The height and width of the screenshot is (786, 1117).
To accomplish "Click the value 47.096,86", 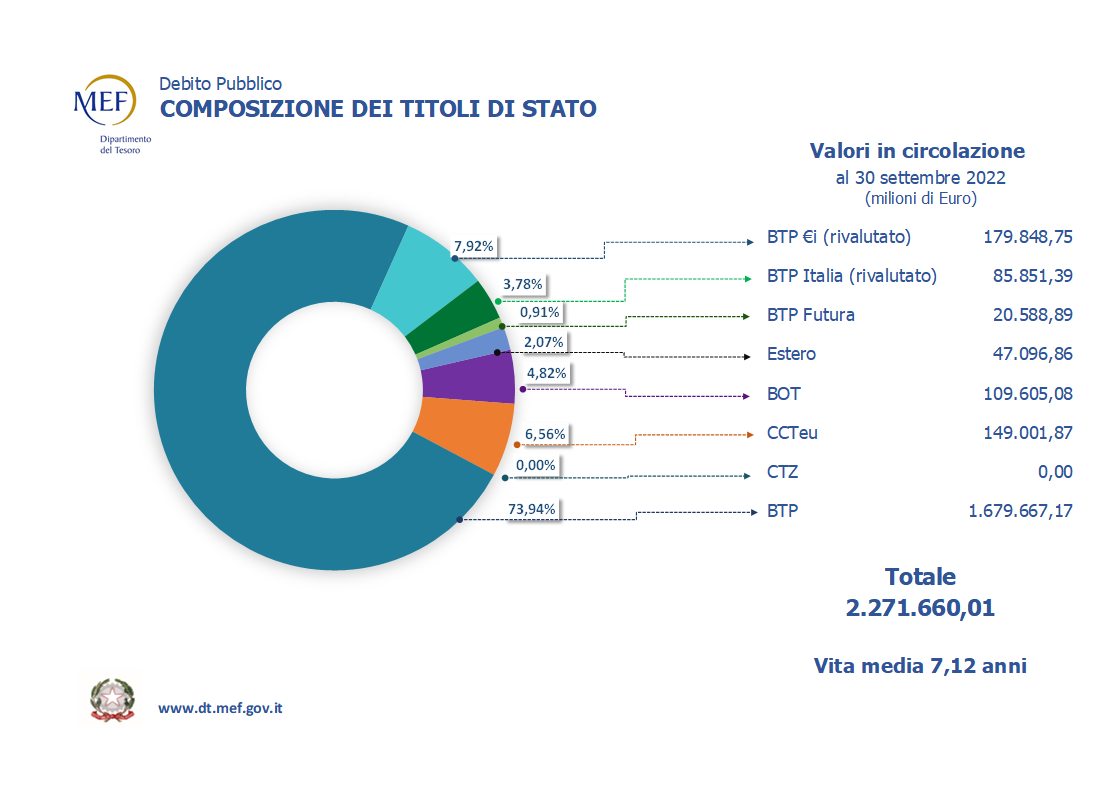I will coord(1033,354).
